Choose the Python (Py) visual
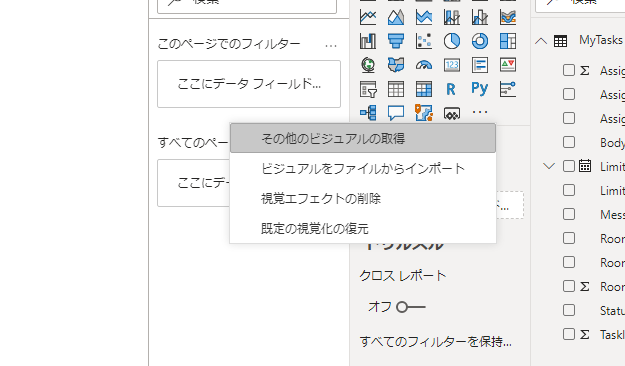625x366 pixels. pos(480,89)
